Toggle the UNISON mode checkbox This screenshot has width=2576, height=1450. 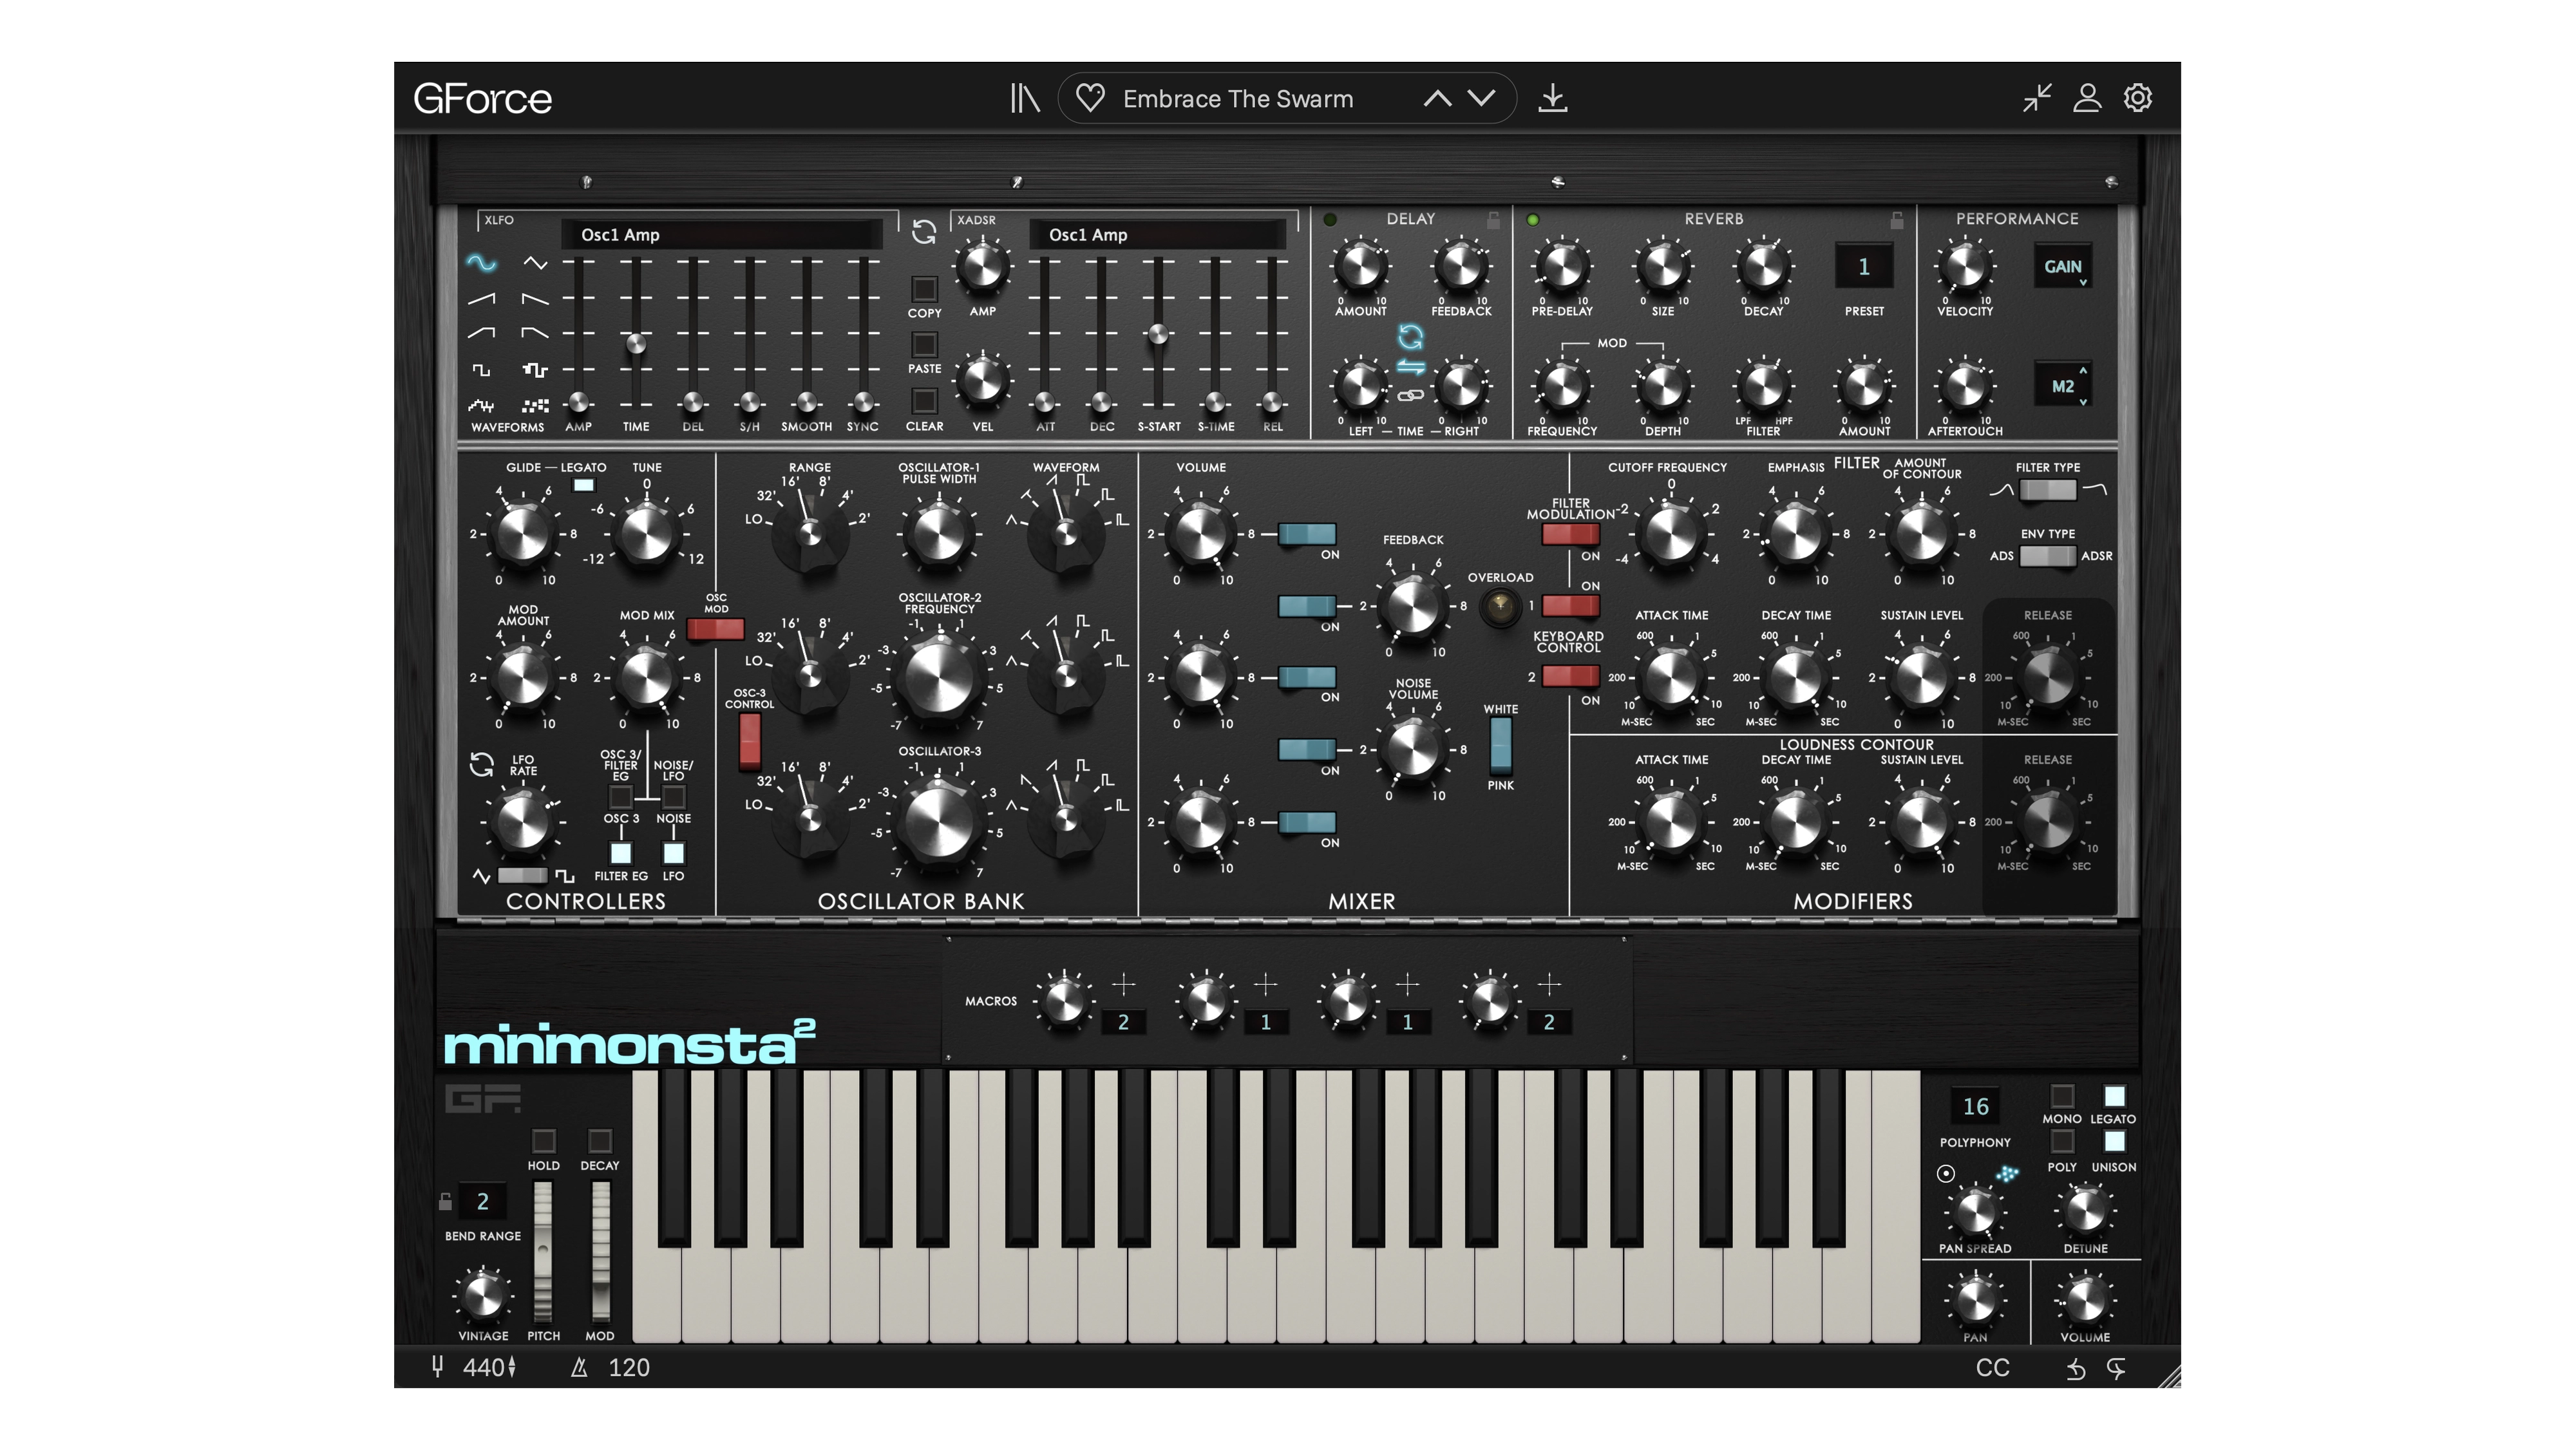[2114, 1142]
